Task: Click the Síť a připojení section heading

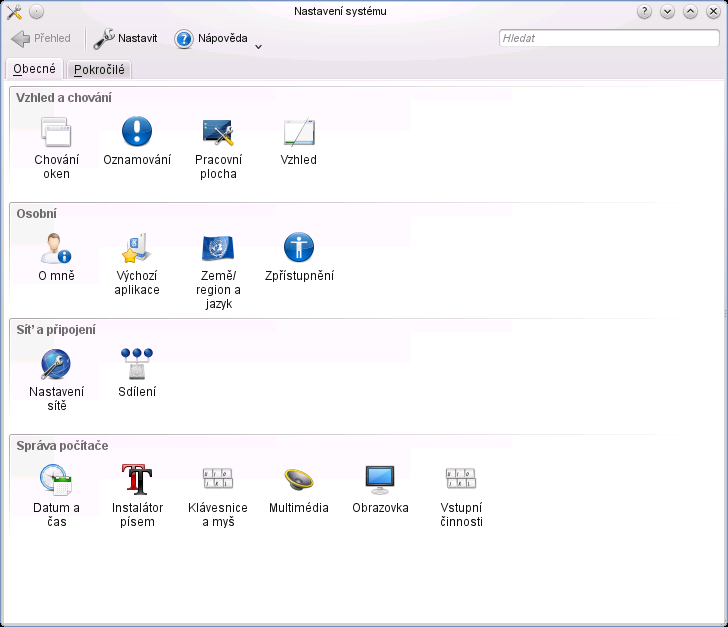Action: tap(56, 330)
